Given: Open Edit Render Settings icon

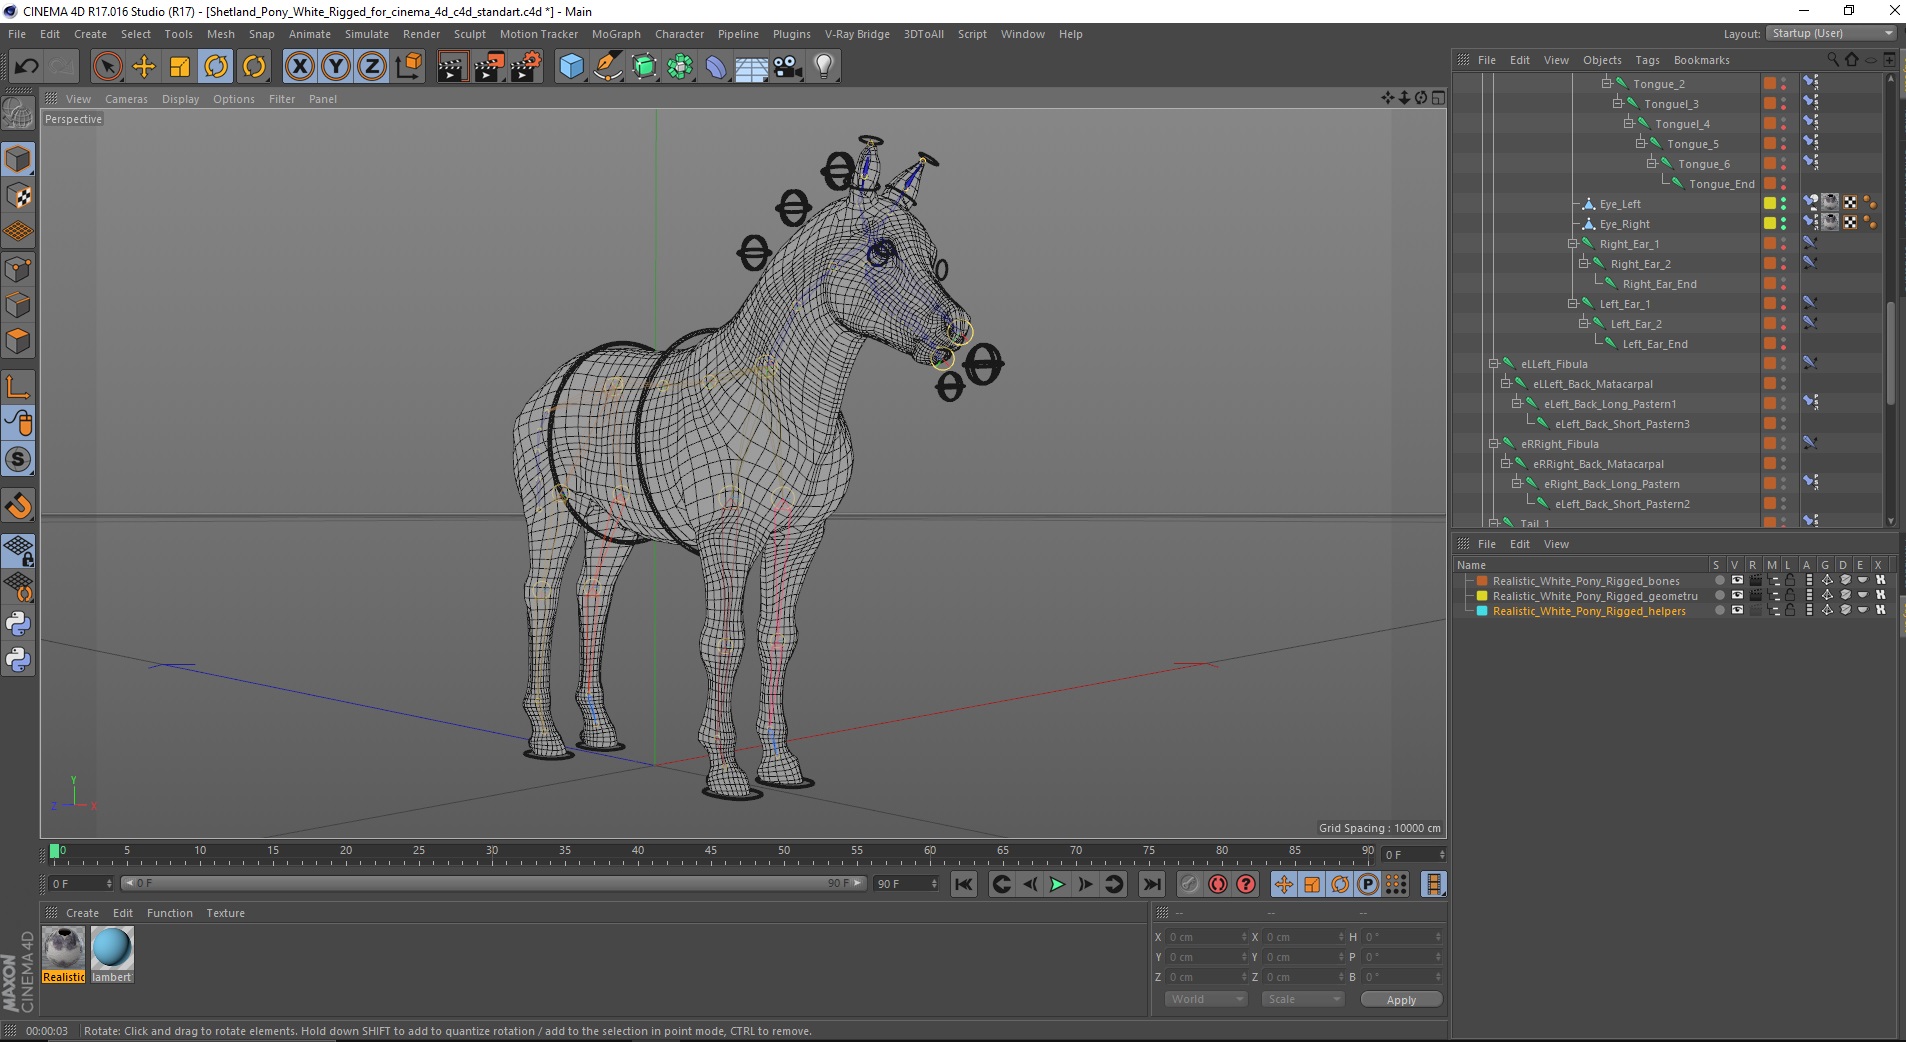Looking at the screenshot, I should pos(526,67).
